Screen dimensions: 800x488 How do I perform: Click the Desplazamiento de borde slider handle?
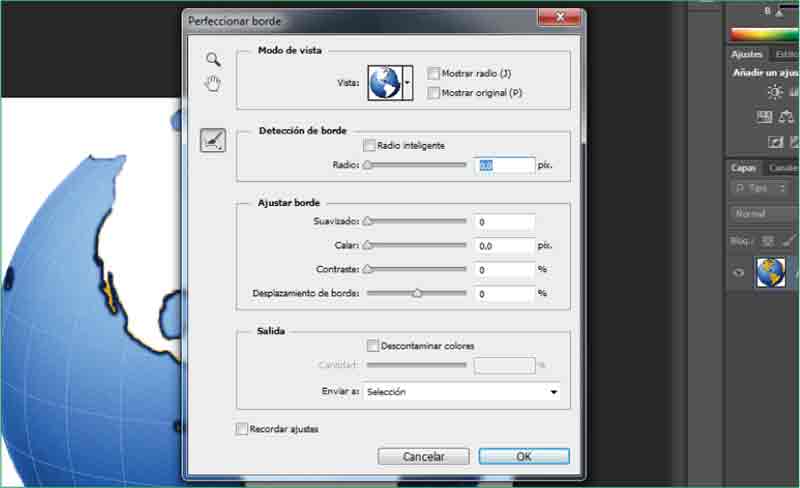pyautogui.click(x=417, y=294)
